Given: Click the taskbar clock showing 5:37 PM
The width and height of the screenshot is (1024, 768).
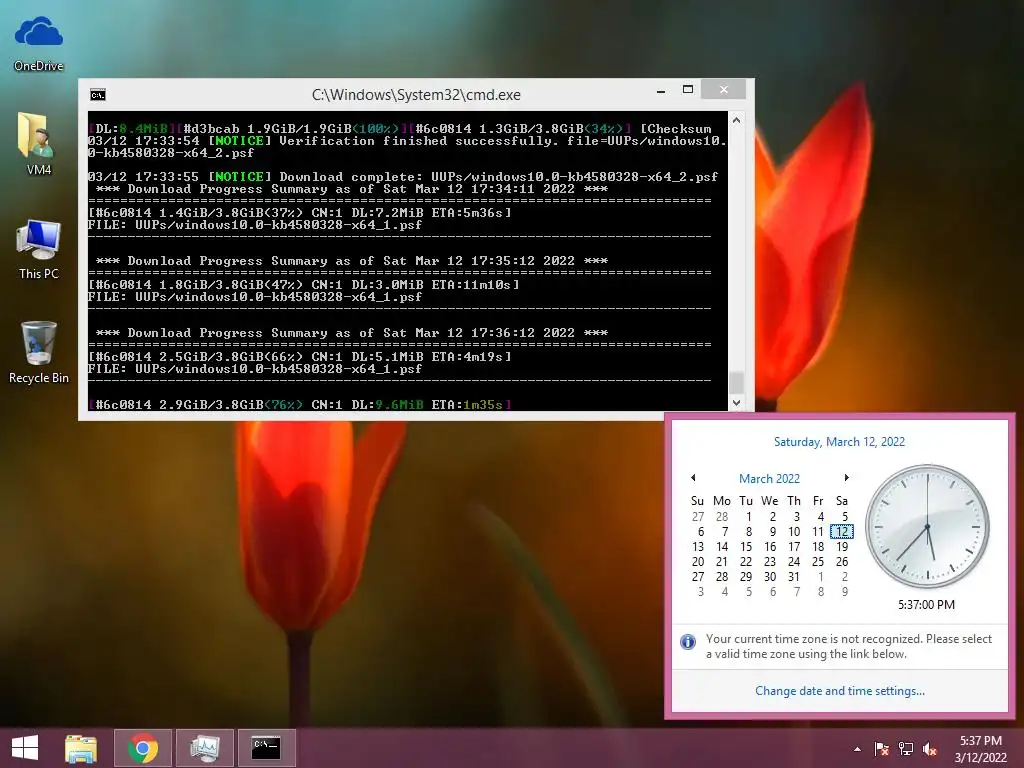Looking at the screenshot, I should (x=980, y=749).
